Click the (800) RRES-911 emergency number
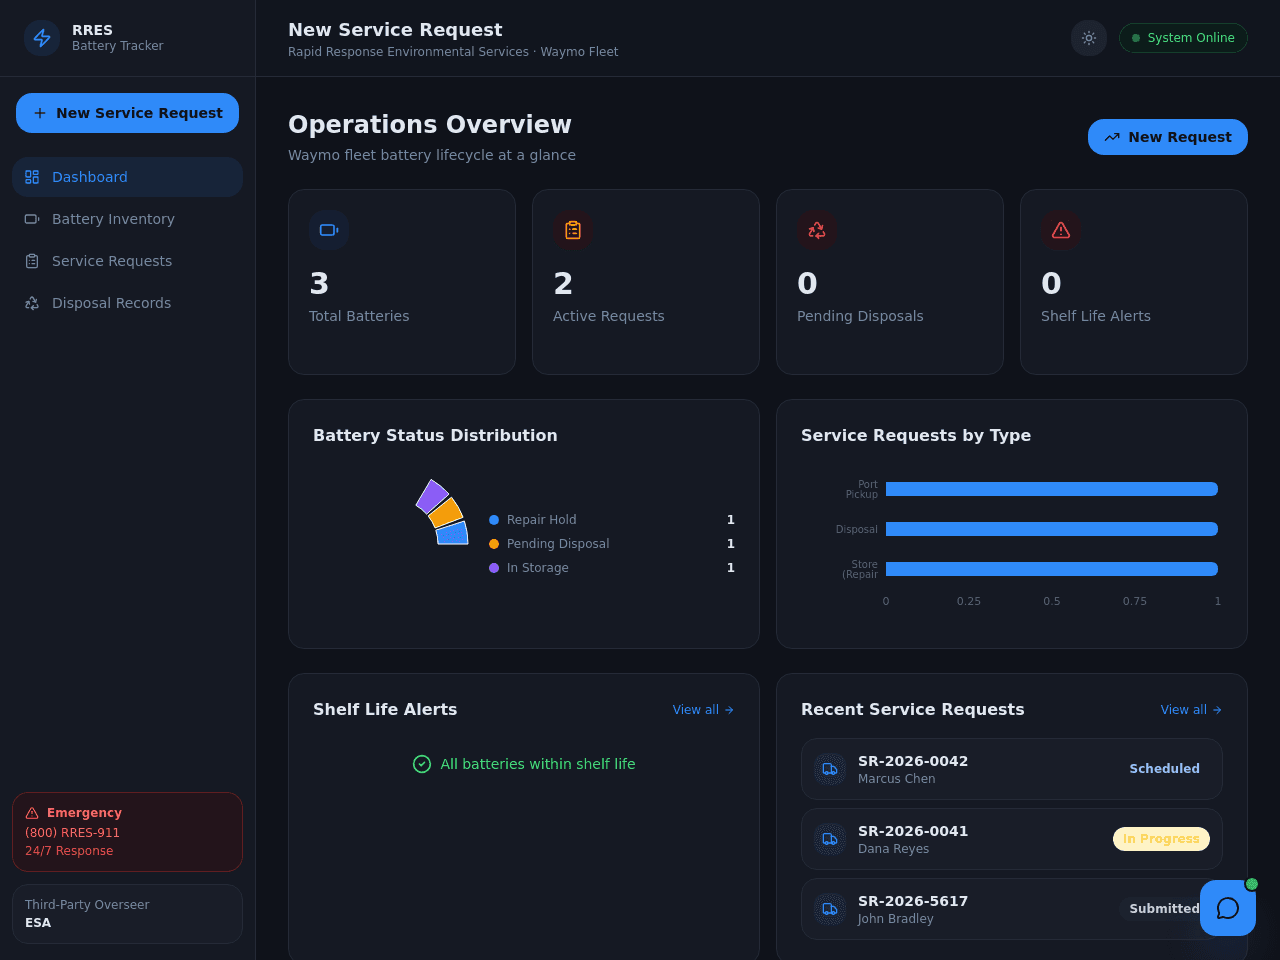This screenshot has width=1280, height=960. tap(72, 833)
